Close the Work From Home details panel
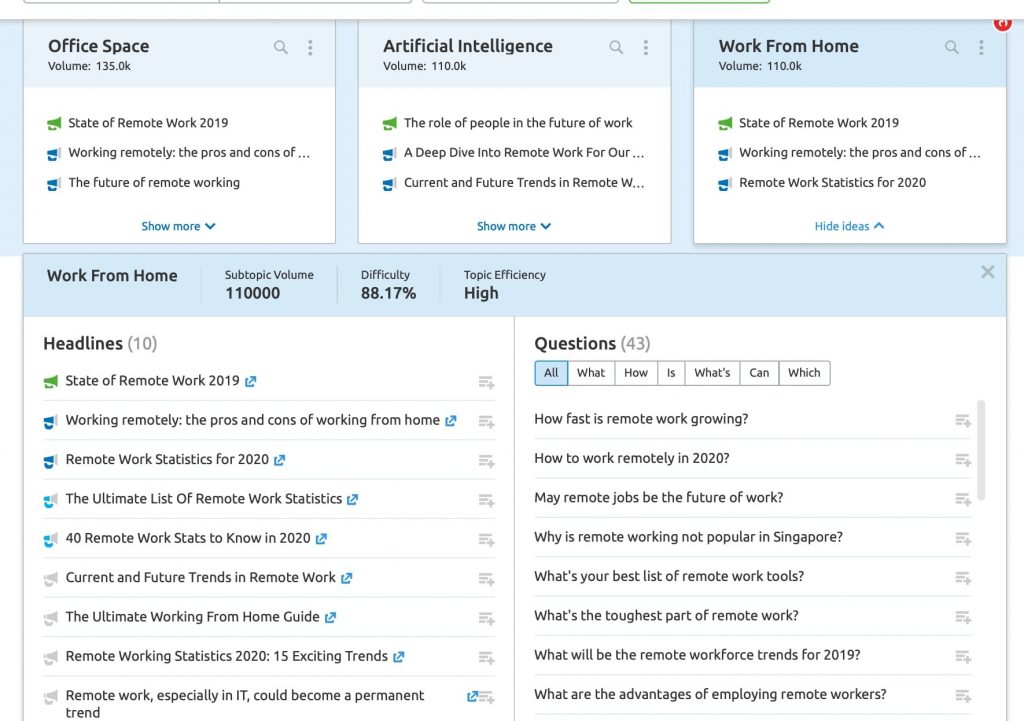Image resolution: width=1024 pixels, height=721 pixels. pyautogui.click(x=987, y=271)
